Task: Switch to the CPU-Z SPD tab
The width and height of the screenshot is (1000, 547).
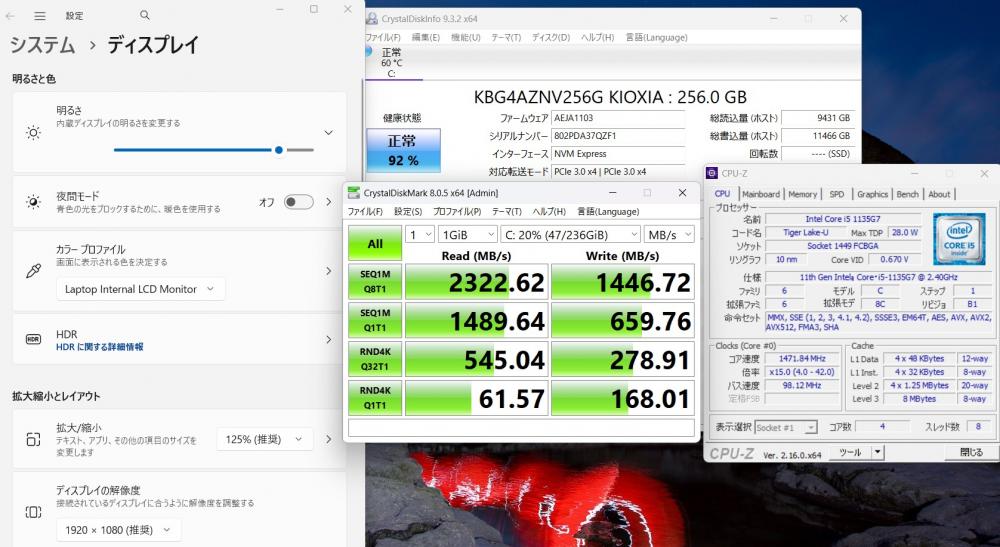Action: point(837,194)
